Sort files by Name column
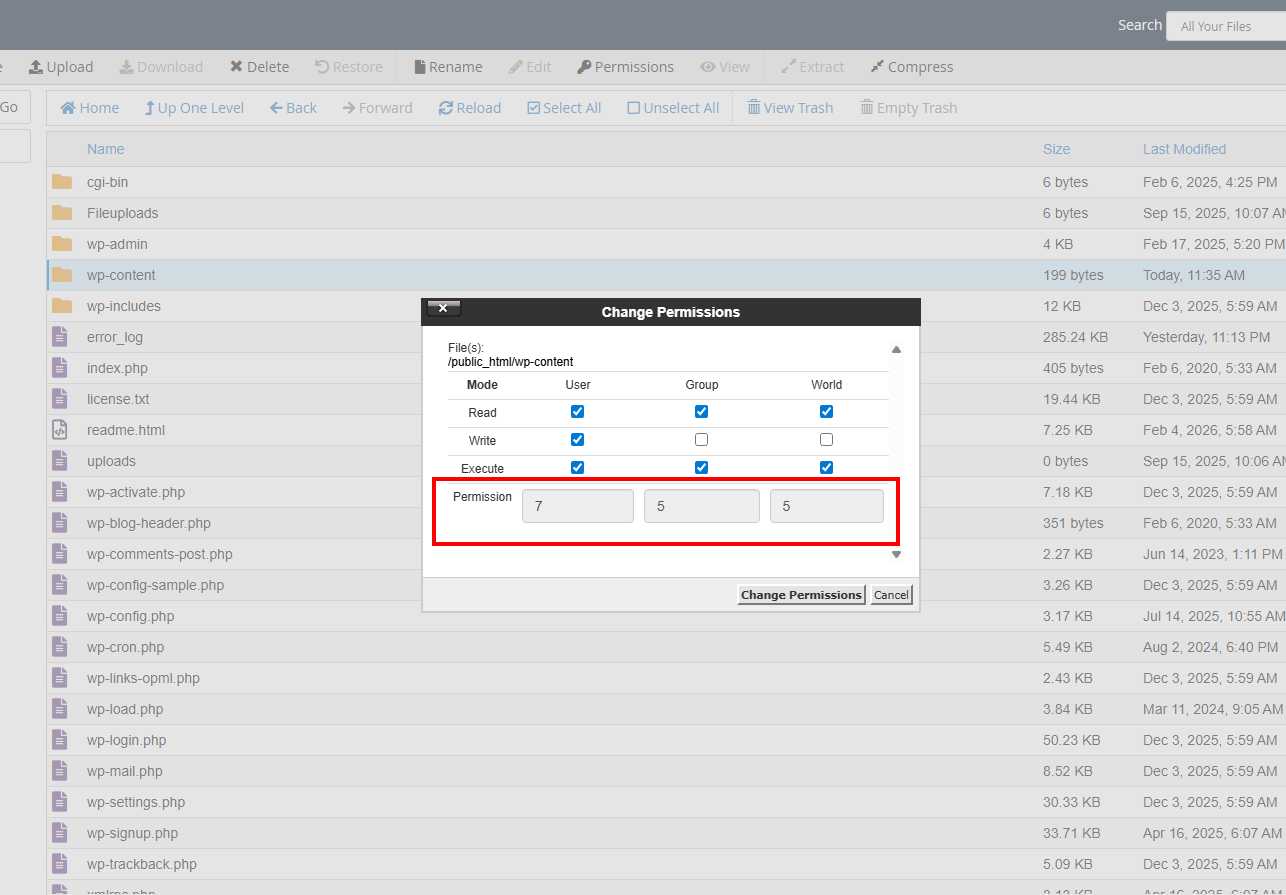 105,149
